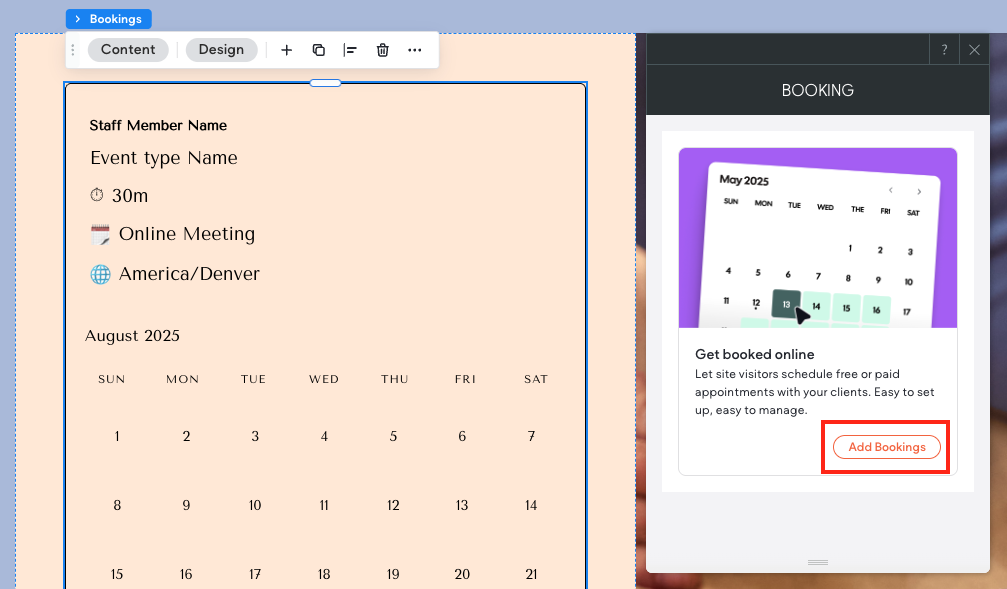
Task: Close the Booking panel with the X
Action: pyautogui.click(x=975, y=49)
